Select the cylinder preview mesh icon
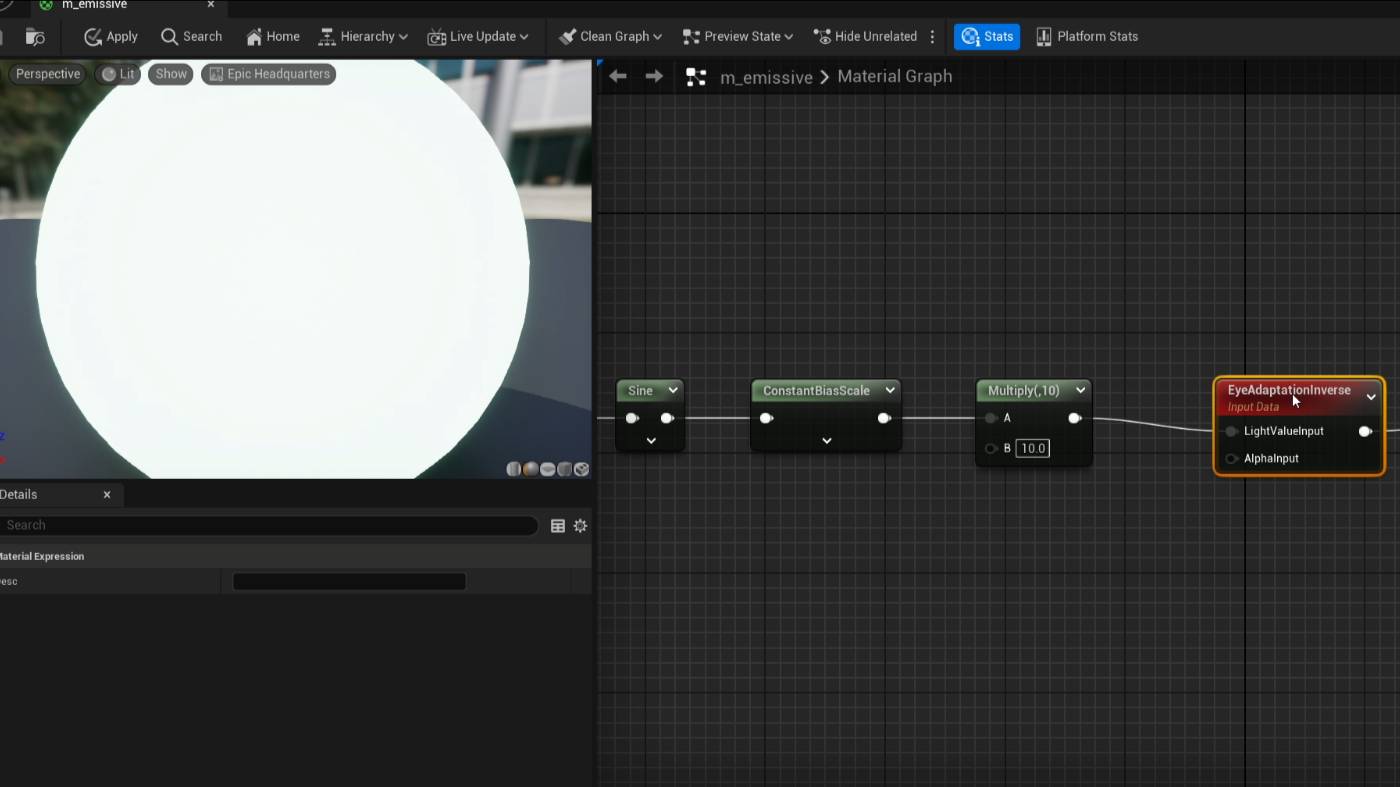Image resolution: width=1400 pixels, height=787 pixels. coord(513,469)
